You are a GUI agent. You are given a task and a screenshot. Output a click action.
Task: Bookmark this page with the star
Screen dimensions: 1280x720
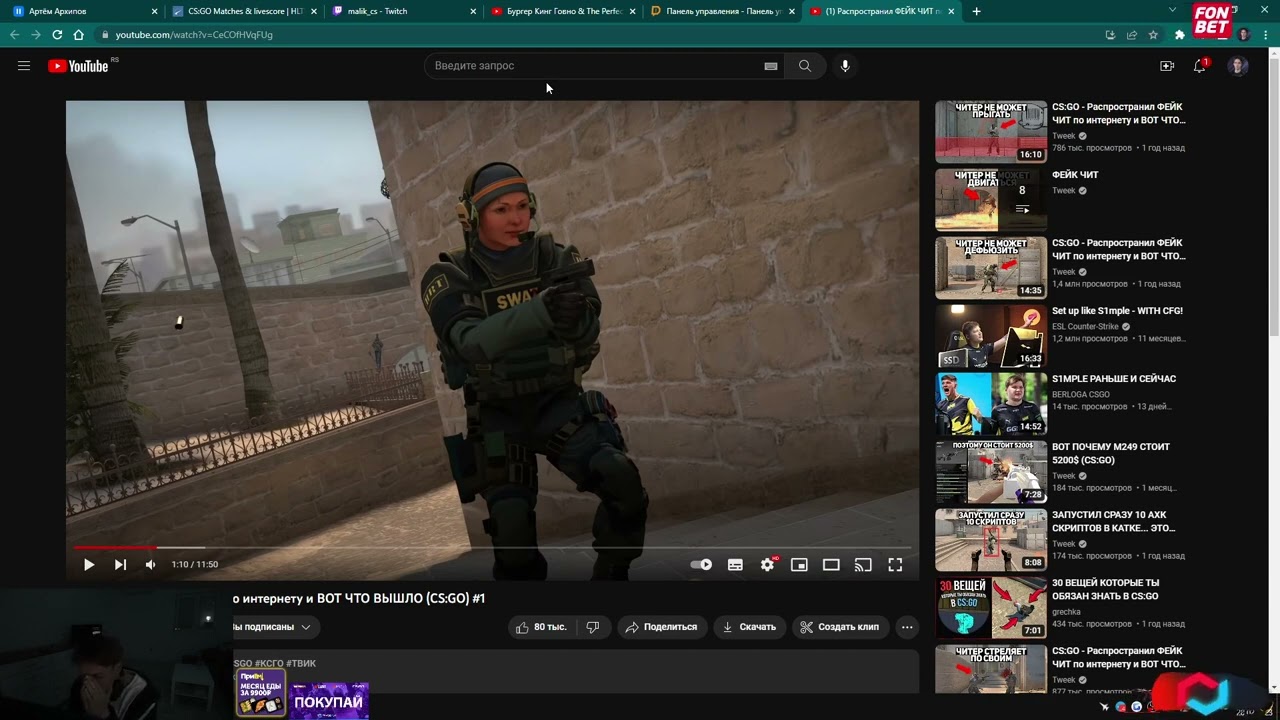click(1153, 34)
